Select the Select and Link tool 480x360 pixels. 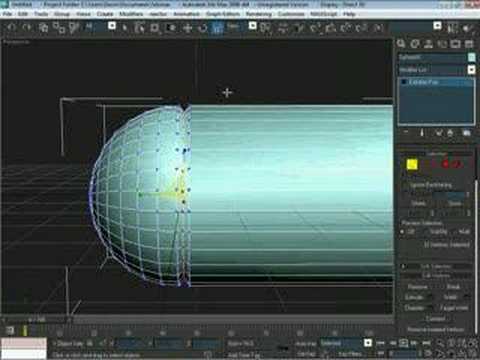click(43, 28)
